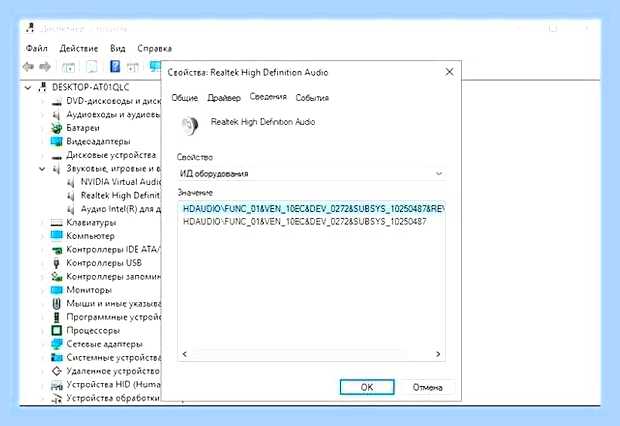Select Компьютер tree item
The image size is (620, 426).
point(91,236)
